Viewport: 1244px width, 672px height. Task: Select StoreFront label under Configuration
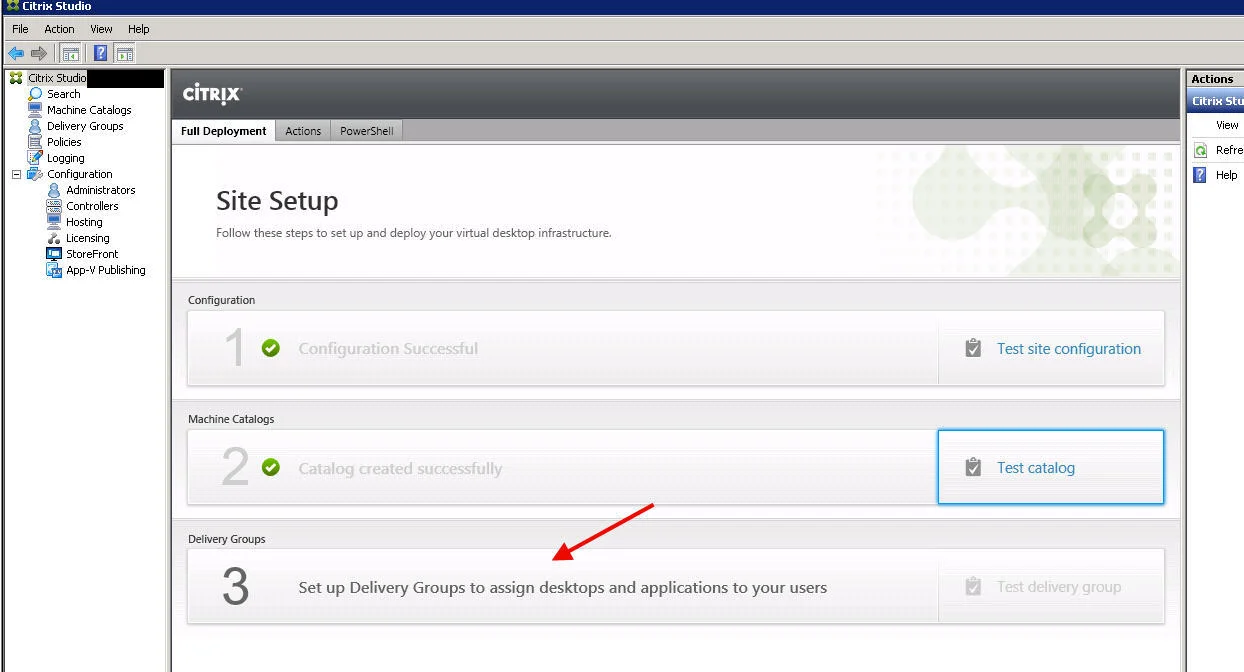click(x=92, y=254)
